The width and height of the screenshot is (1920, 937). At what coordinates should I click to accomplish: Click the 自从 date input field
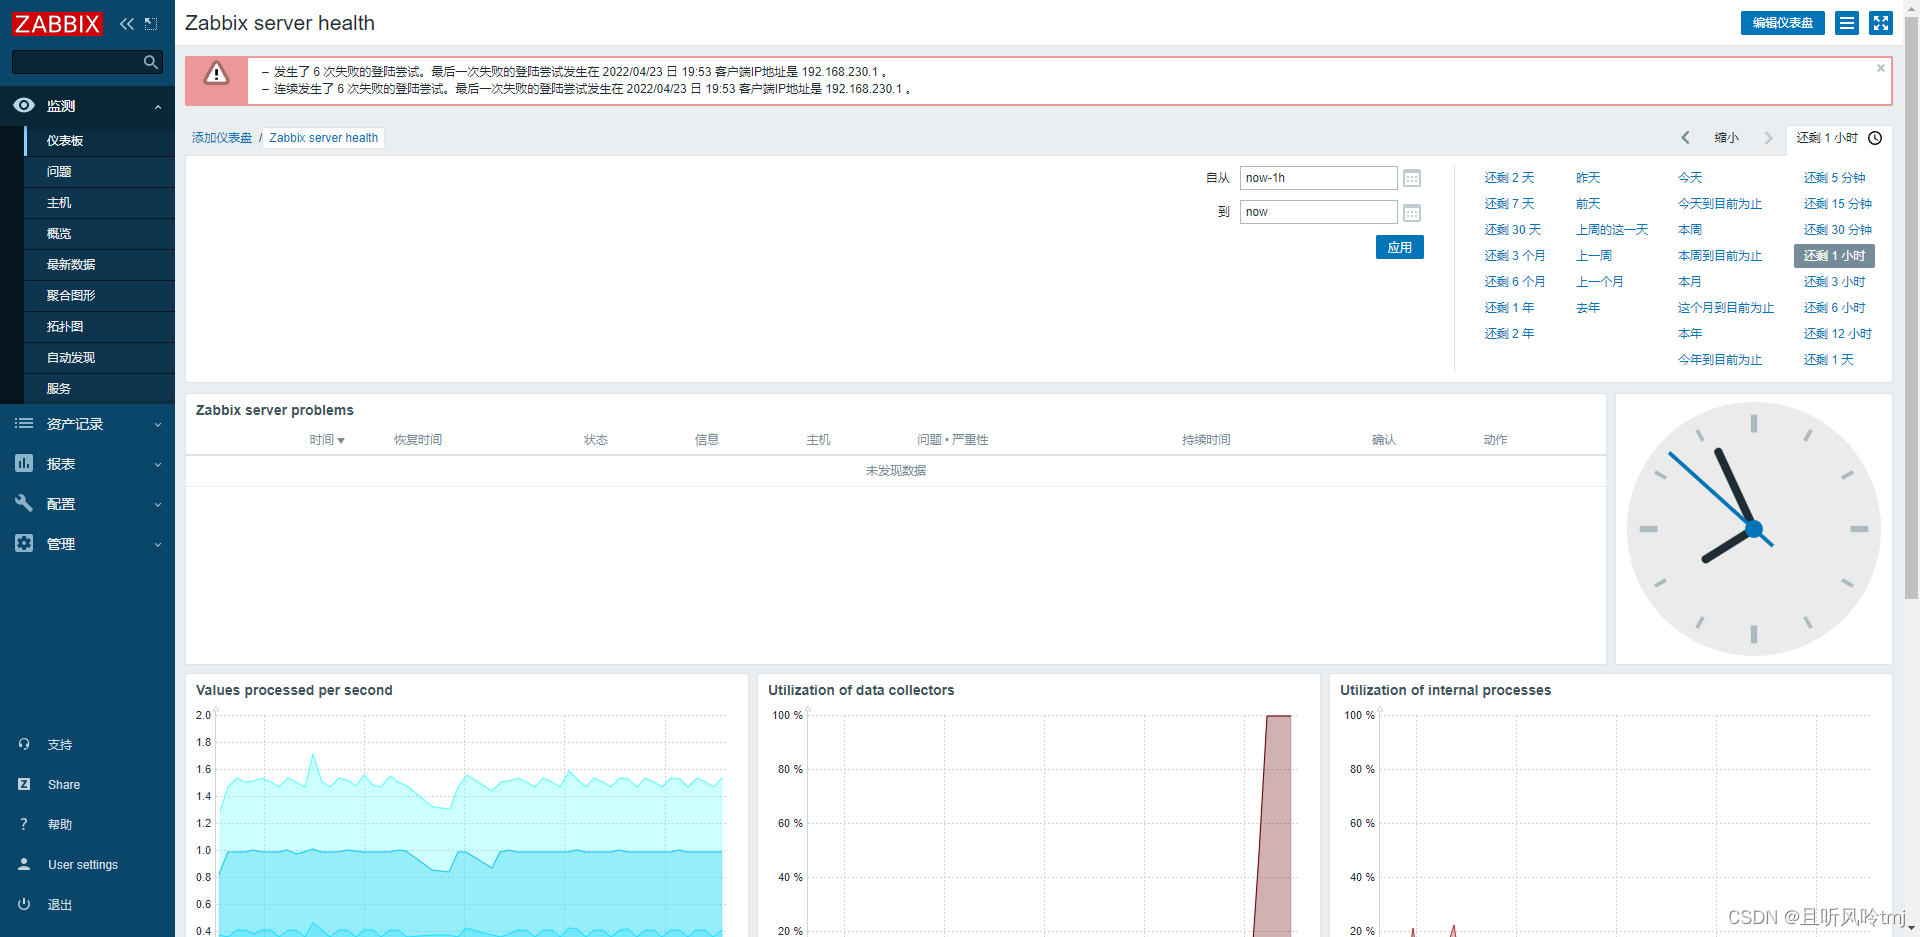1318,178
